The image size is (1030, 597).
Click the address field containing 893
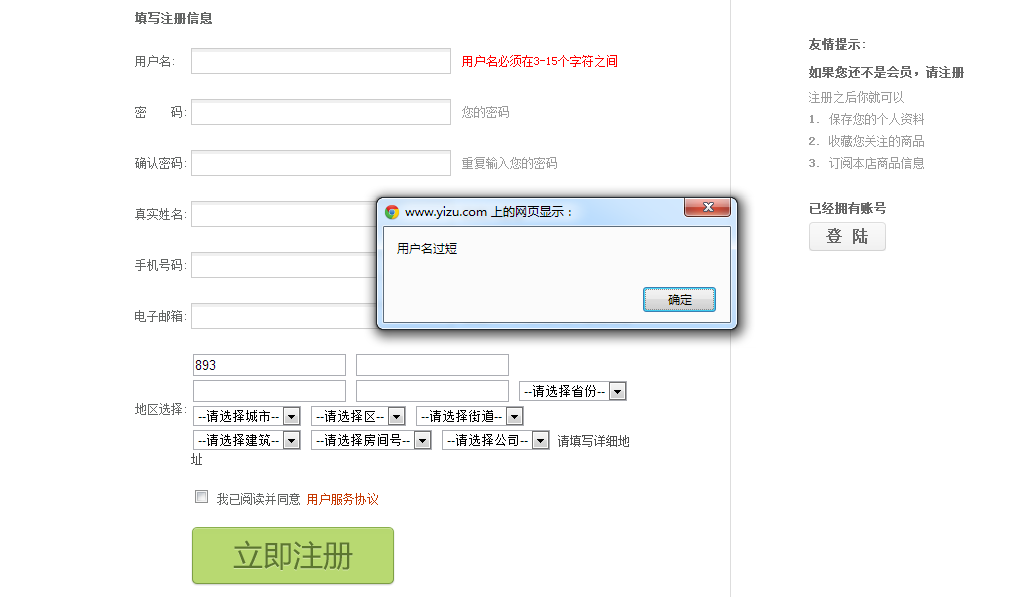269,365
